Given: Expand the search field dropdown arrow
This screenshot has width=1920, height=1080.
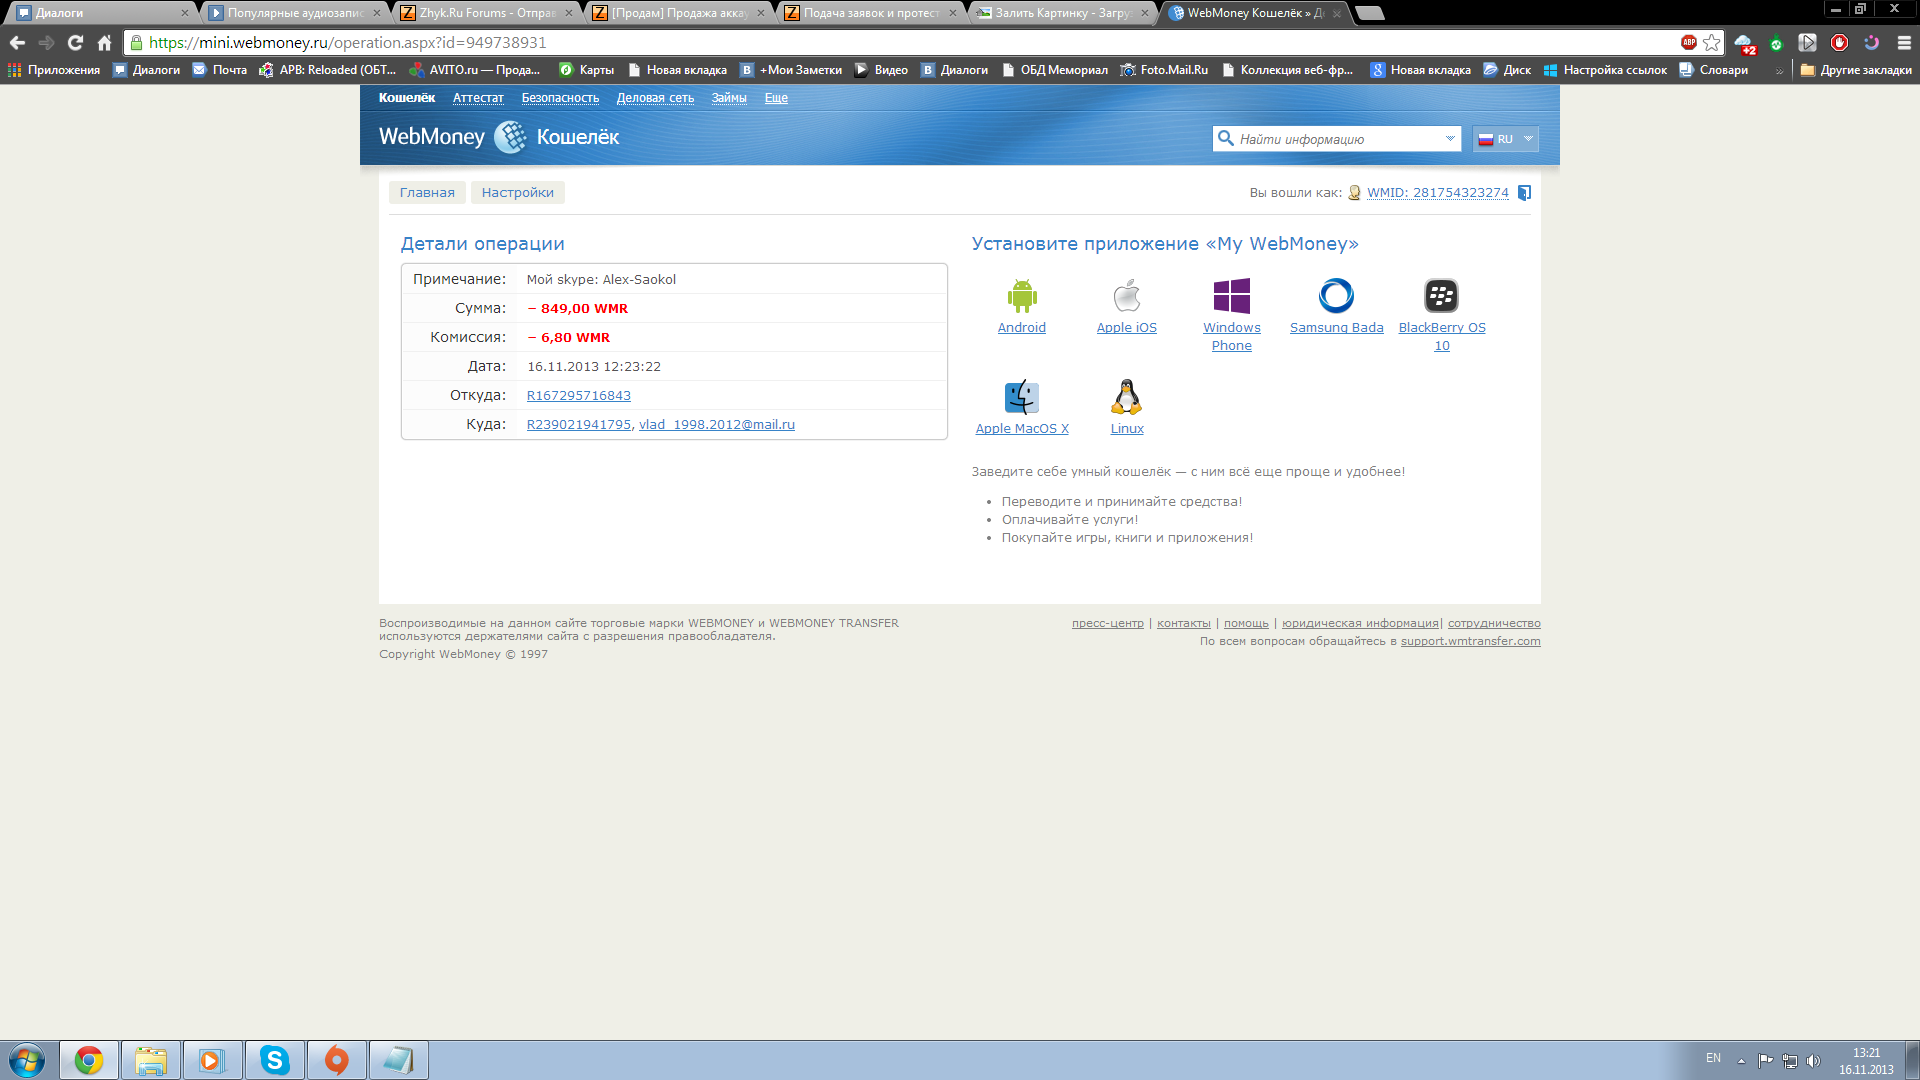Looking at the screenshot, I should [x=1450, y=139].
